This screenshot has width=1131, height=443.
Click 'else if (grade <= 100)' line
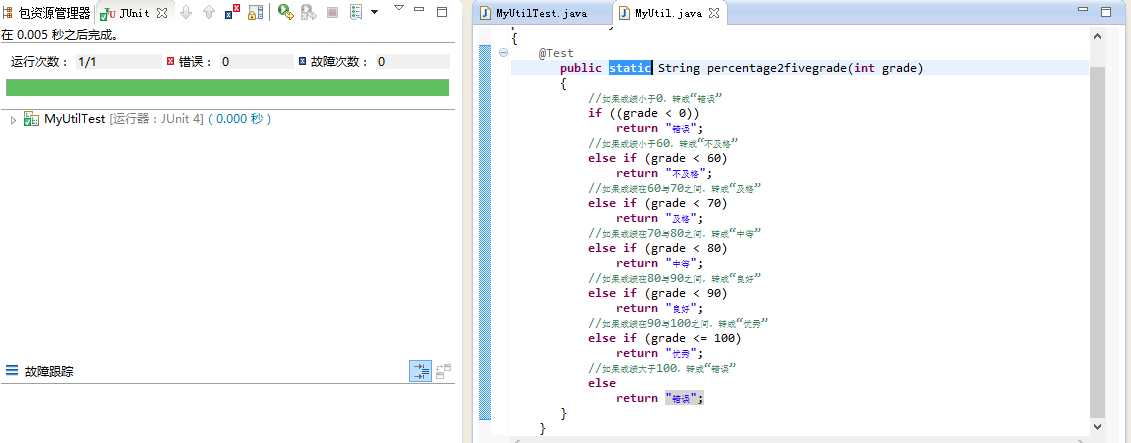click(x=664, y=338)
